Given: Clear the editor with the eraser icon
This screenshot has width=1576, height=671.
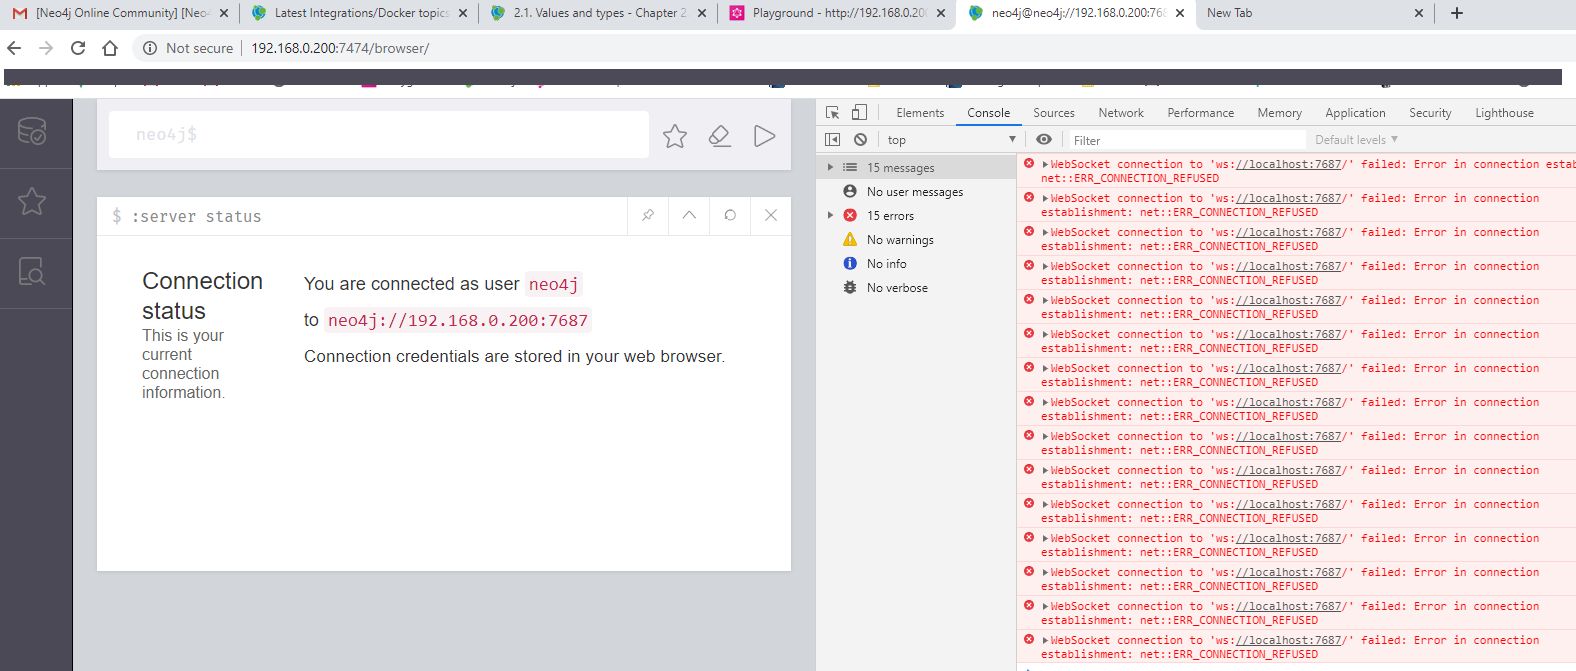Looking at the screenshot, I should (719, 136).
